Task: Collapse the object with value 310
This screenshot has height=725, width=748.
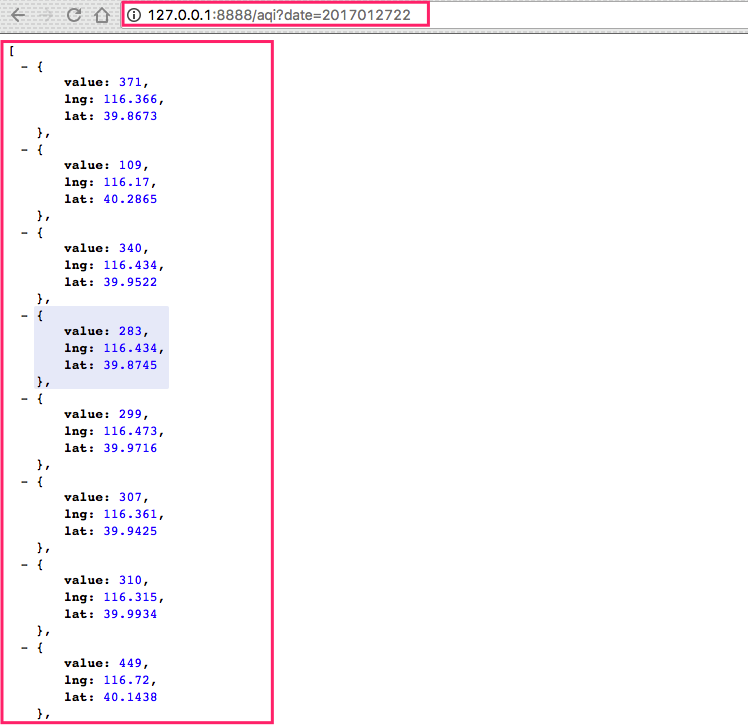Action: pos(24,565)
